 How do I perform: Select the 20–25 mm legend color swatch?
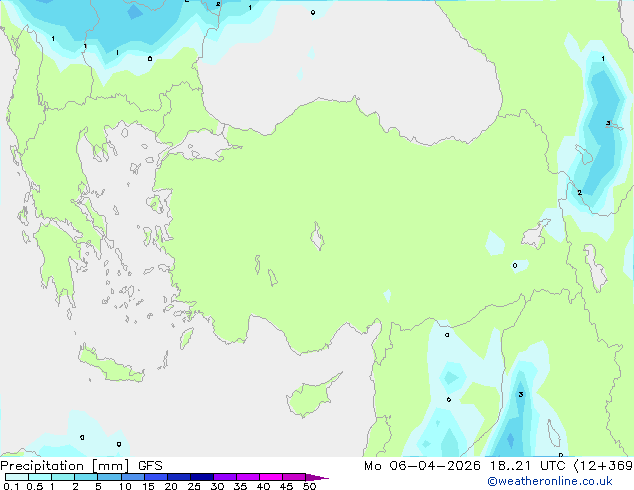(178, 477)
